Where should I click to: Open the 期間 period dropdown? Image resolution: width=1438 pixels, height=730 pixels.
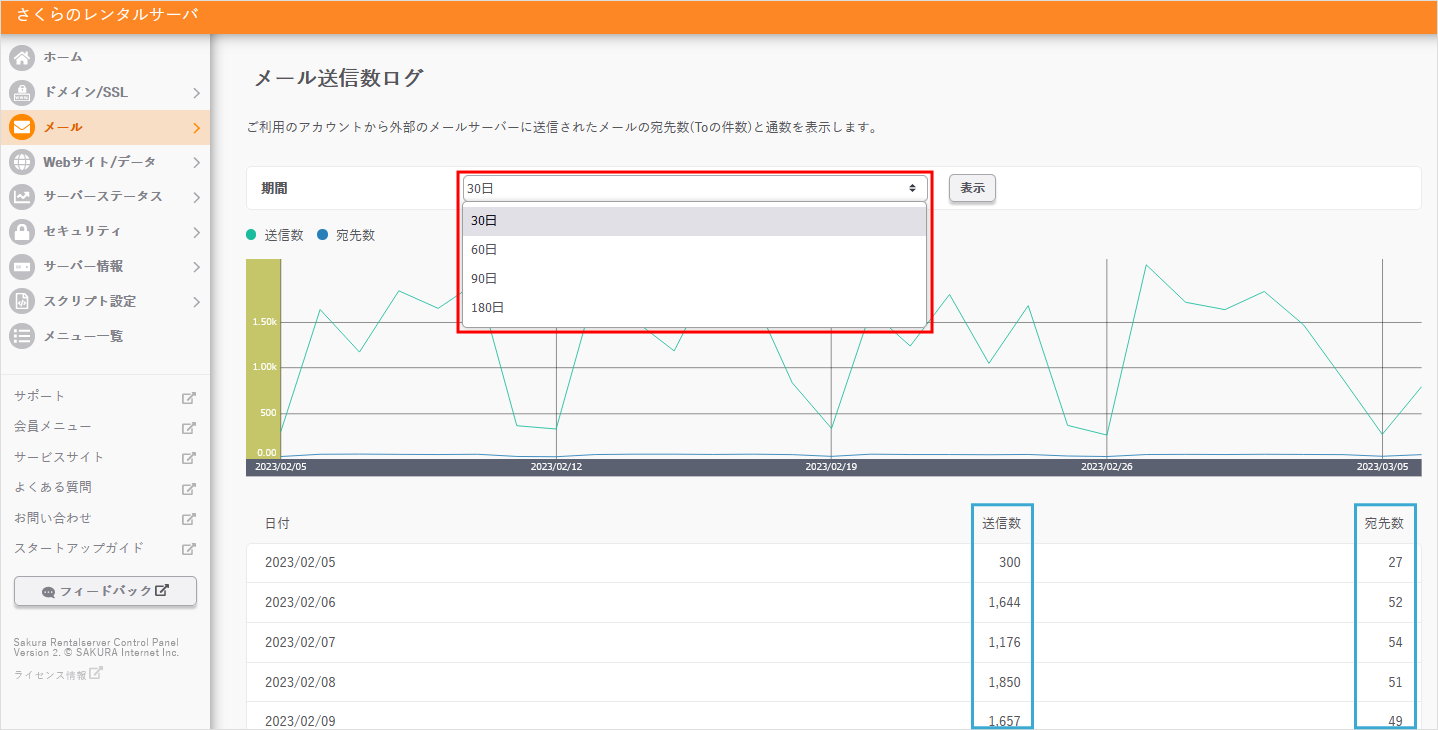pyautogui.click(x=693, y=187)
